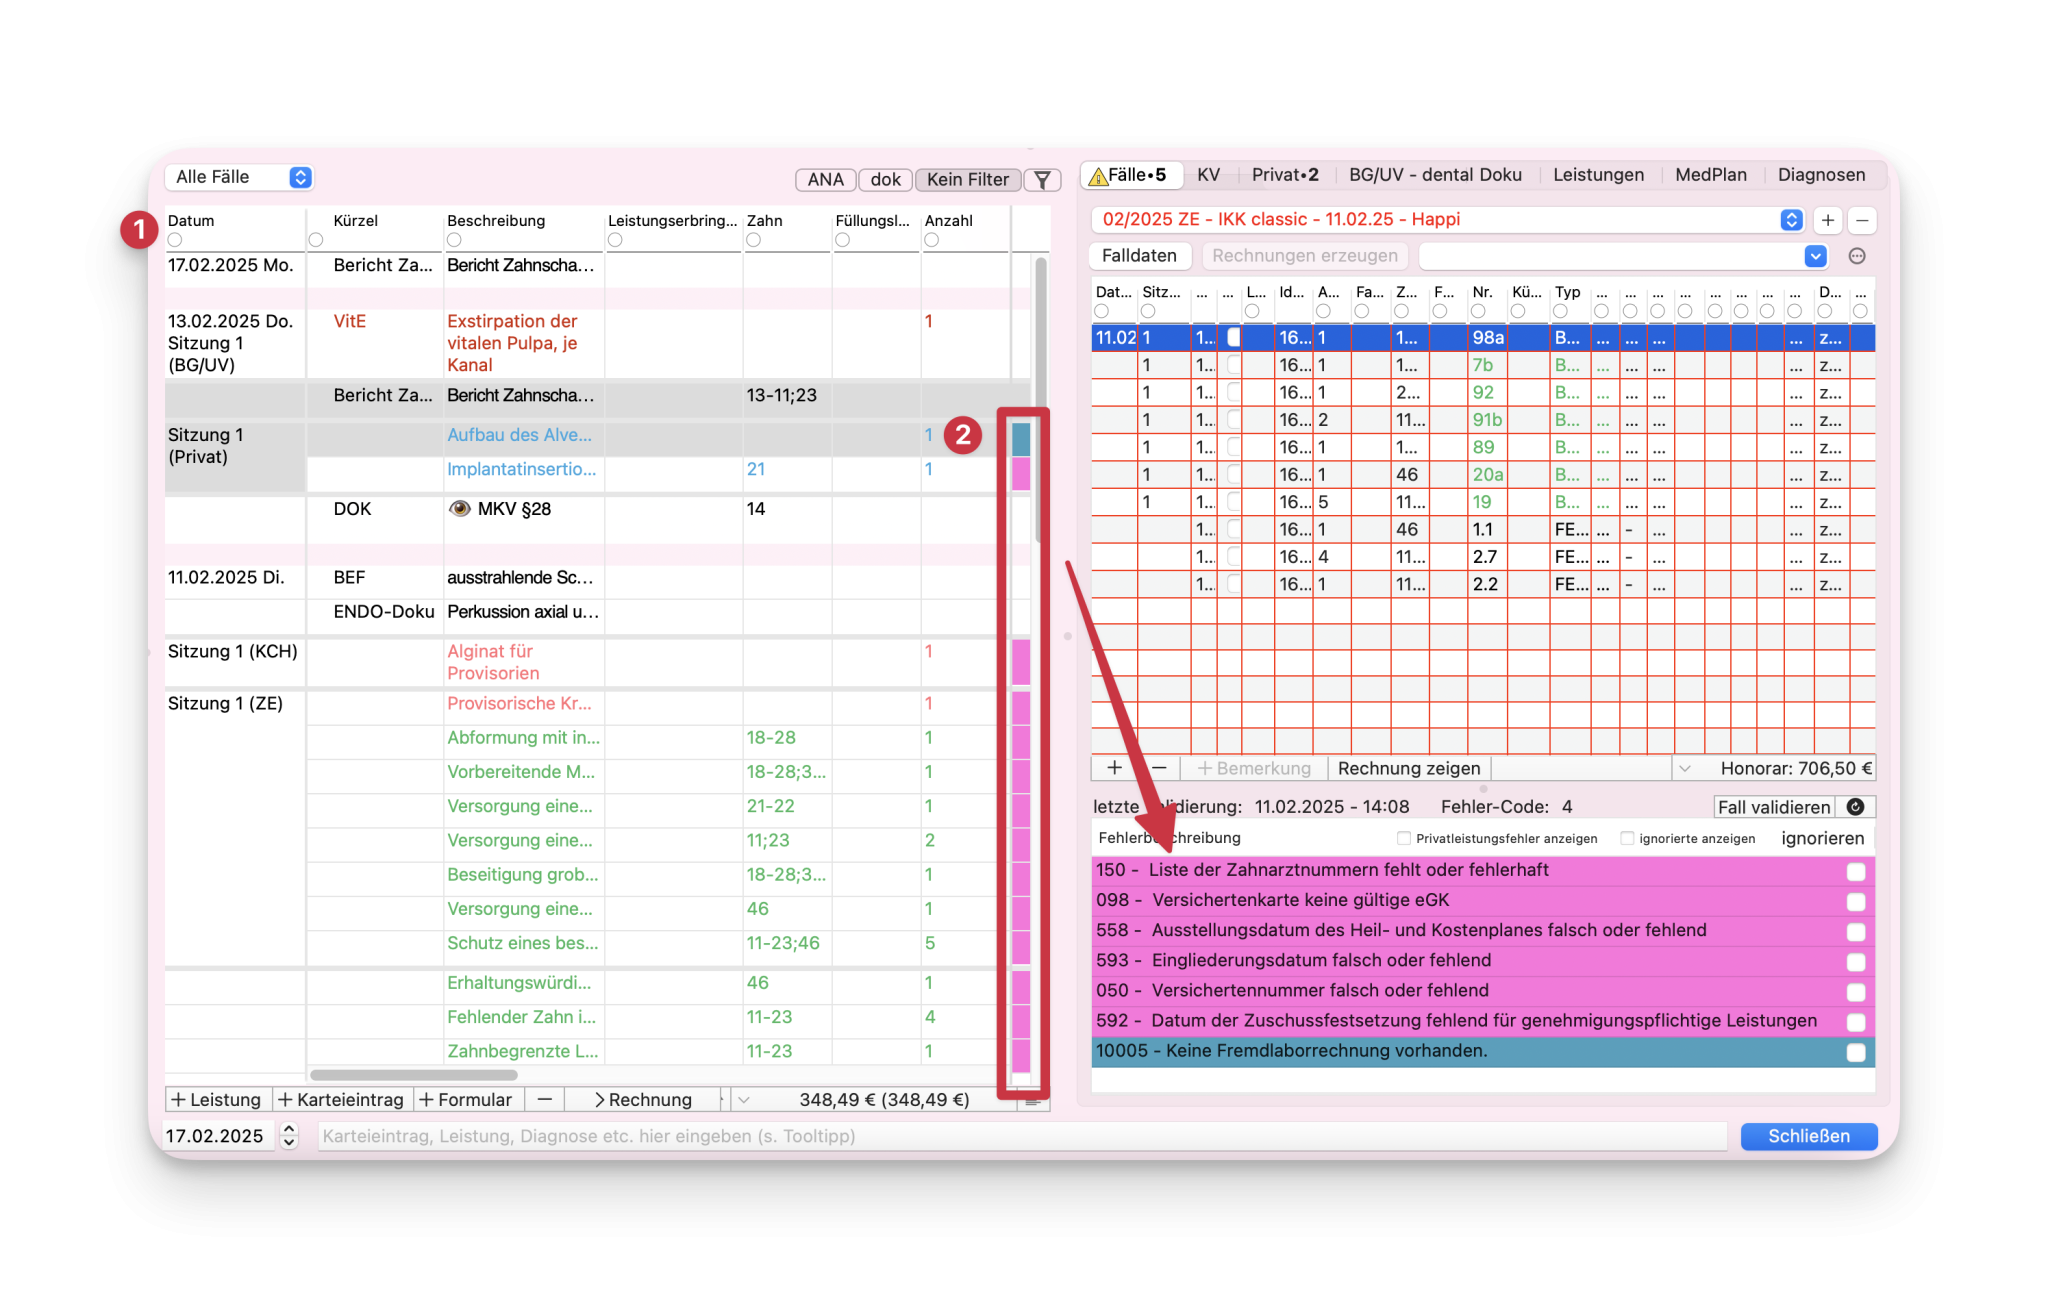This screenshot has height=1308, width=2048.
Task: Tick ignore checkbox for error 593
Action: click(x=1856, y=962)
